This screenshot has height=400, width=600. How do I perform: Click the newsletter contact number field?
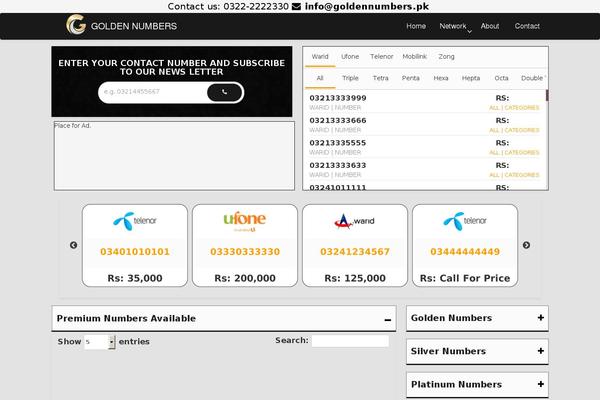click(x=153, y=92)
